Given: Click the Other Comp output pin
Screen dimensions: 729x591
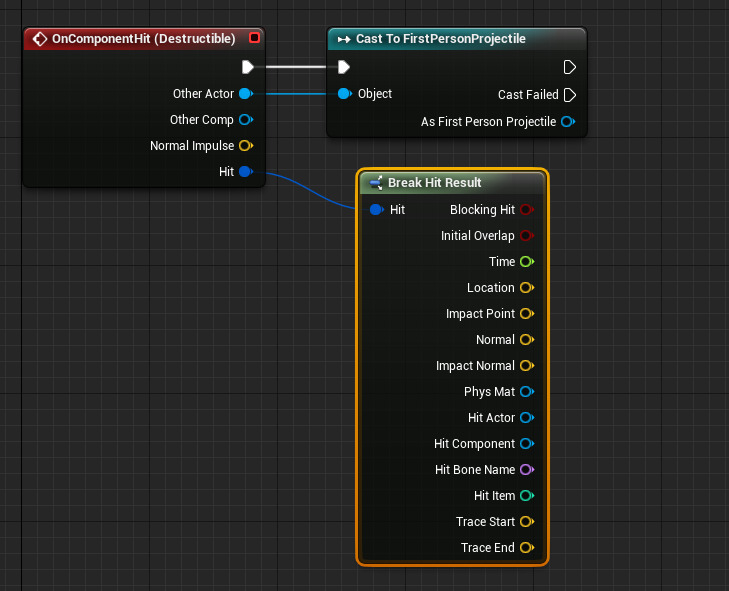Looking at the screenshot, I should click(x=245, y=120).
